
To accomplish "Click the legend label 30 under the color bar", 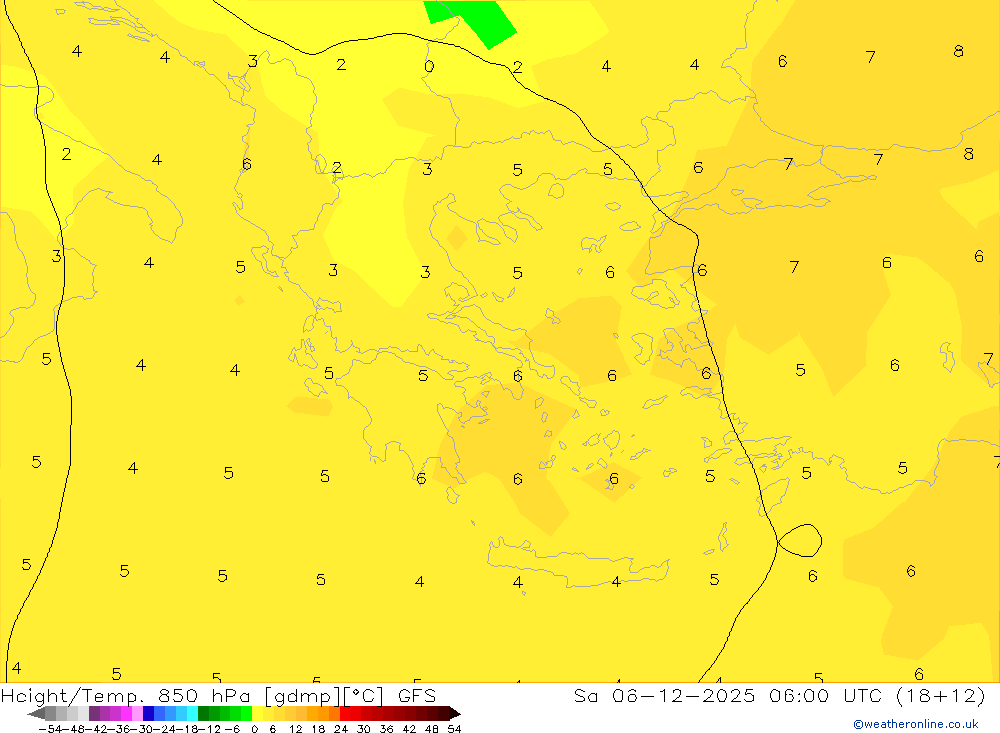I will (x=364, y=729).
